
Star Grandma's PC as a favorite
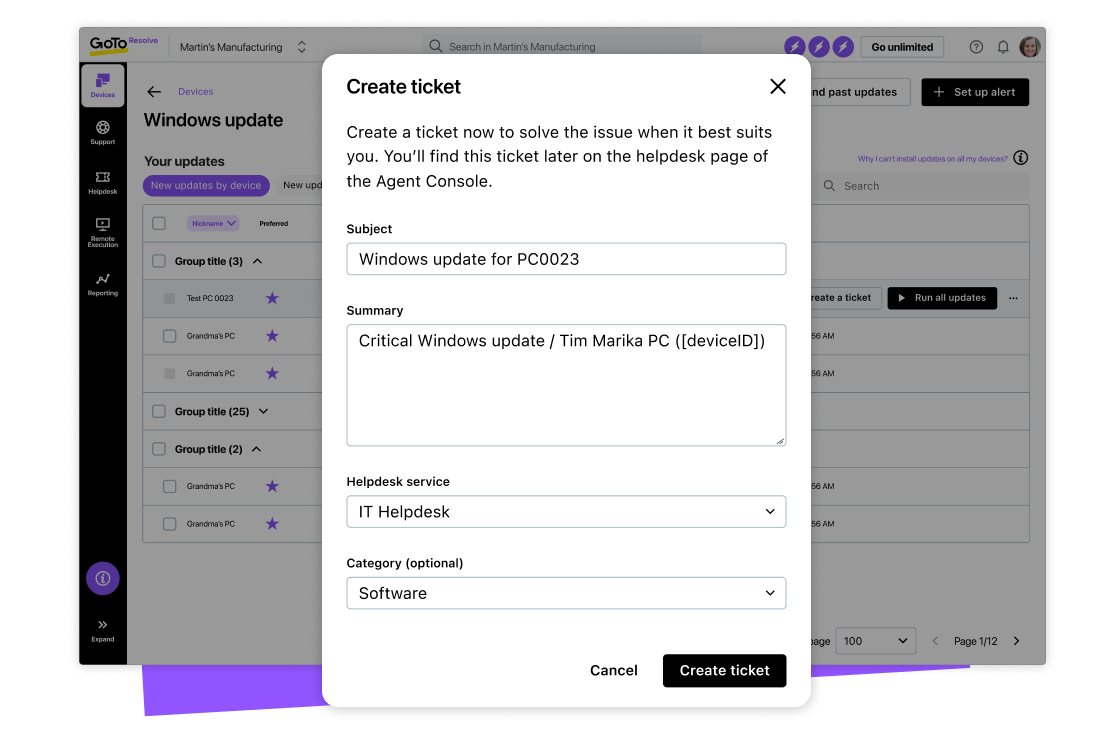272,336
